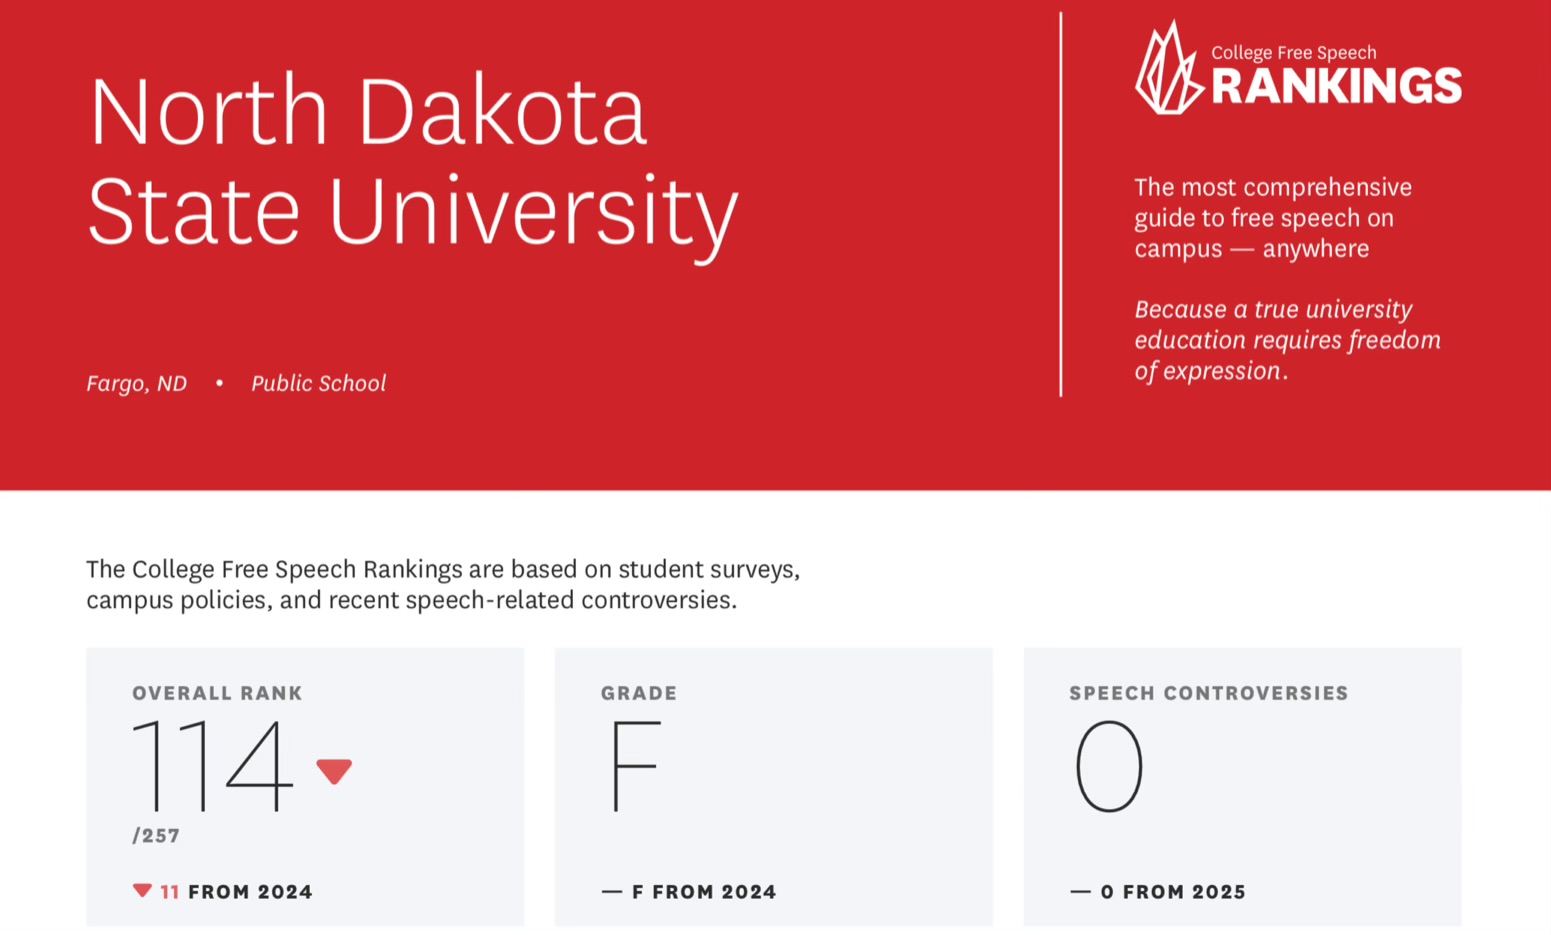
Task: Click the large 0 controversies number
Action: pyautogui.click(x=1108, y=766)
